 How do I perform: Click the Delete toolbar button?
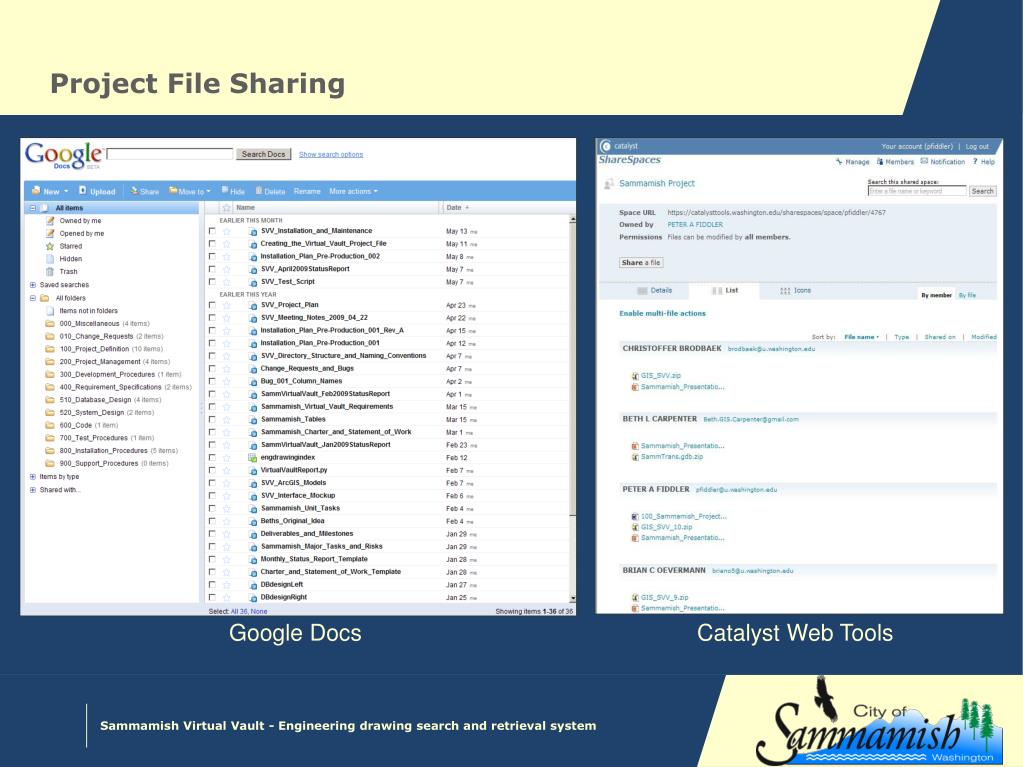(x=270, y=191)
